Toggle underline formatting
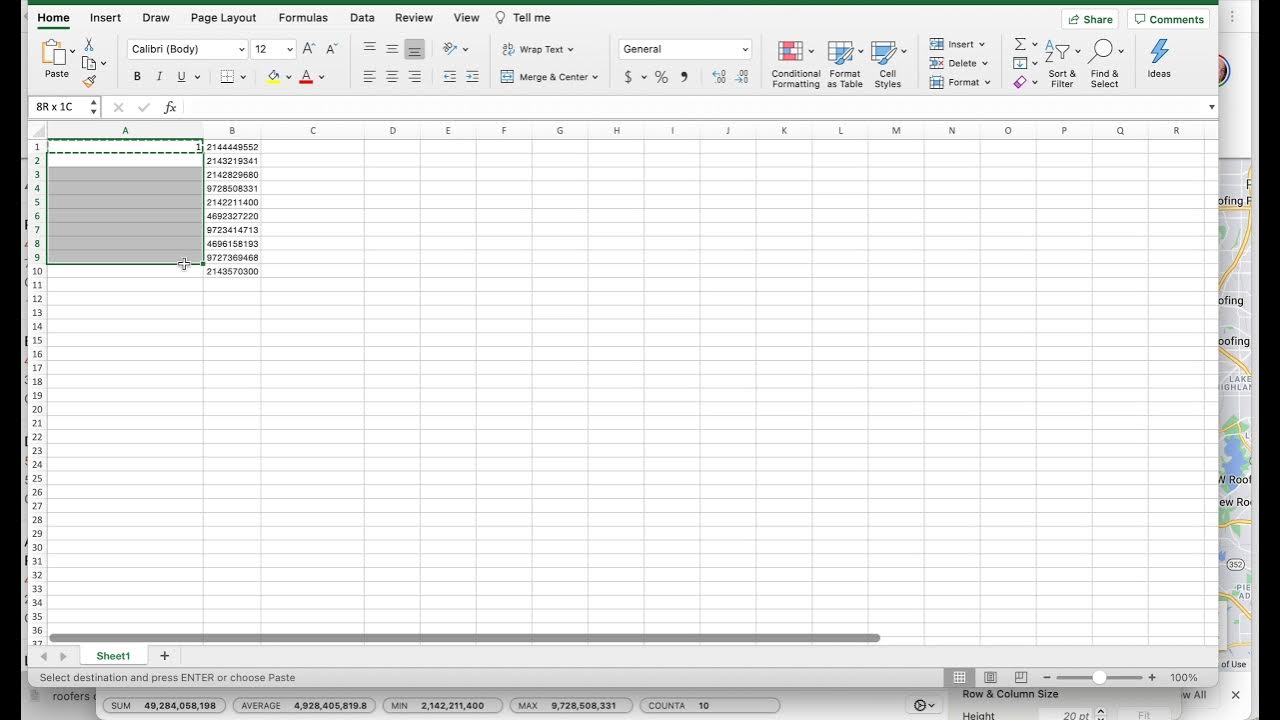This screenshot has width=1280, height=720. 181,77
